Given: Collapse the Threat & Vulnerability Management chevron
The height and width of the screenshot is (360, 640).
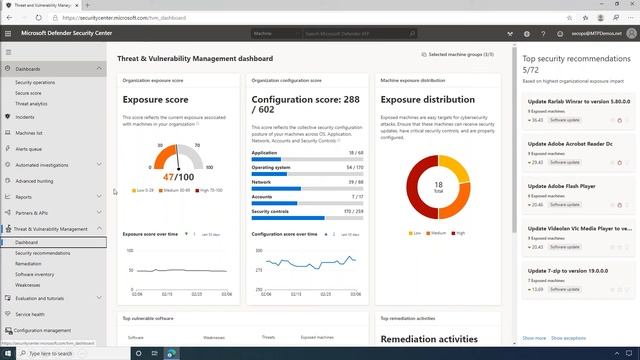Looking at the screenshot, I should click(x=99, y=229).
